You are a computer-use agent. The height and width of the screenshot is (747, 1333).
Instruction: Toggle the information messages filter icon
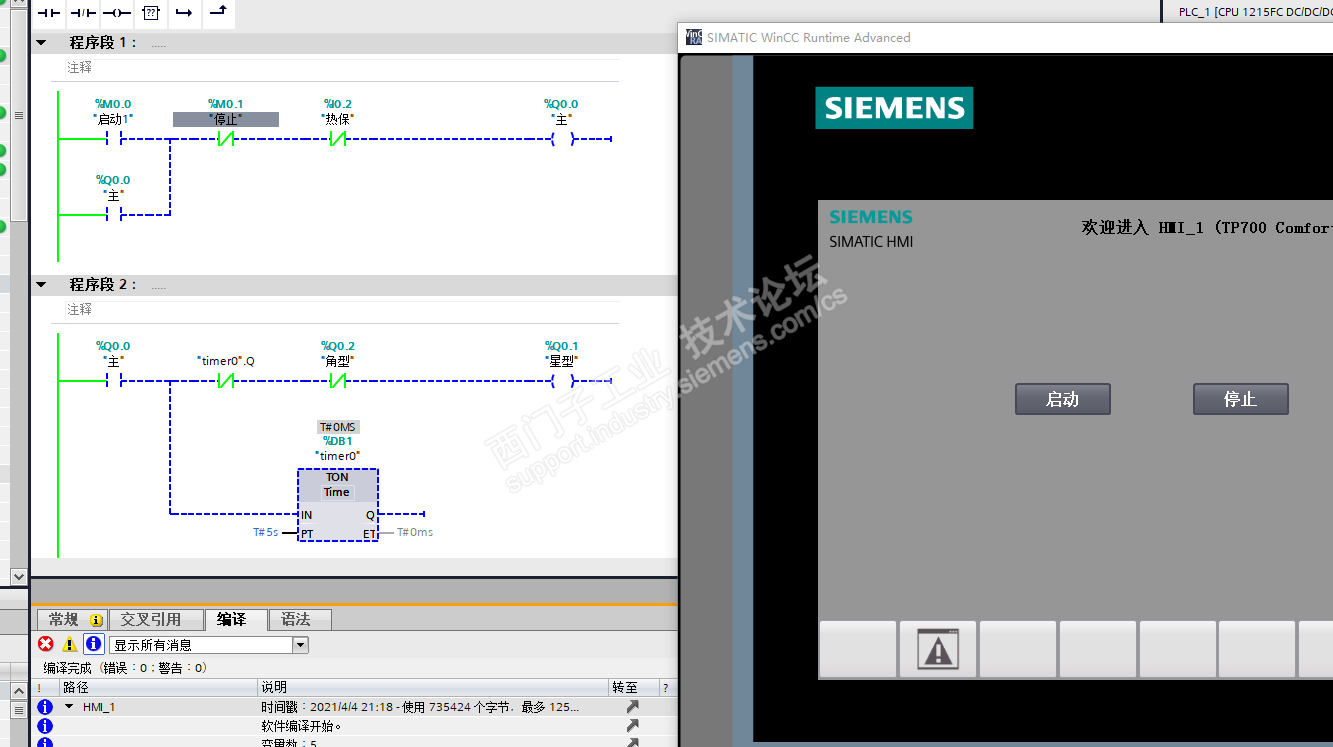(93, 644)
